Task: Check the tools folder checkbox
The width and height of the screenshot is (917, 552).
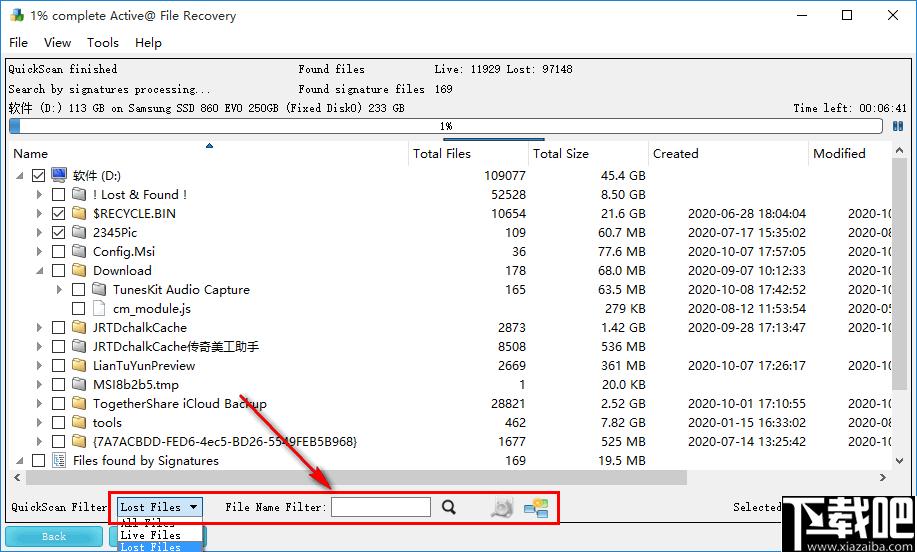Action: tap(58, 422)
